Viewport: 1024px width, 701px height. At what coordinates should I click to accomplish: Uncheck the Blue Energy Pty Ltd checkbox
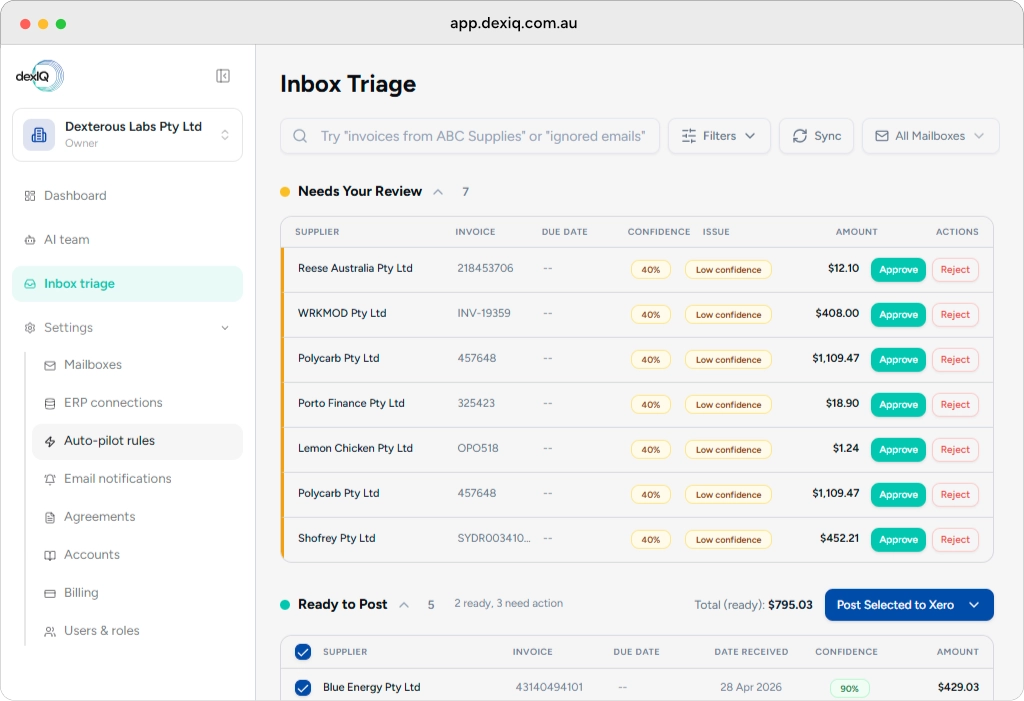pyautogui.click(x=303, y=687)
